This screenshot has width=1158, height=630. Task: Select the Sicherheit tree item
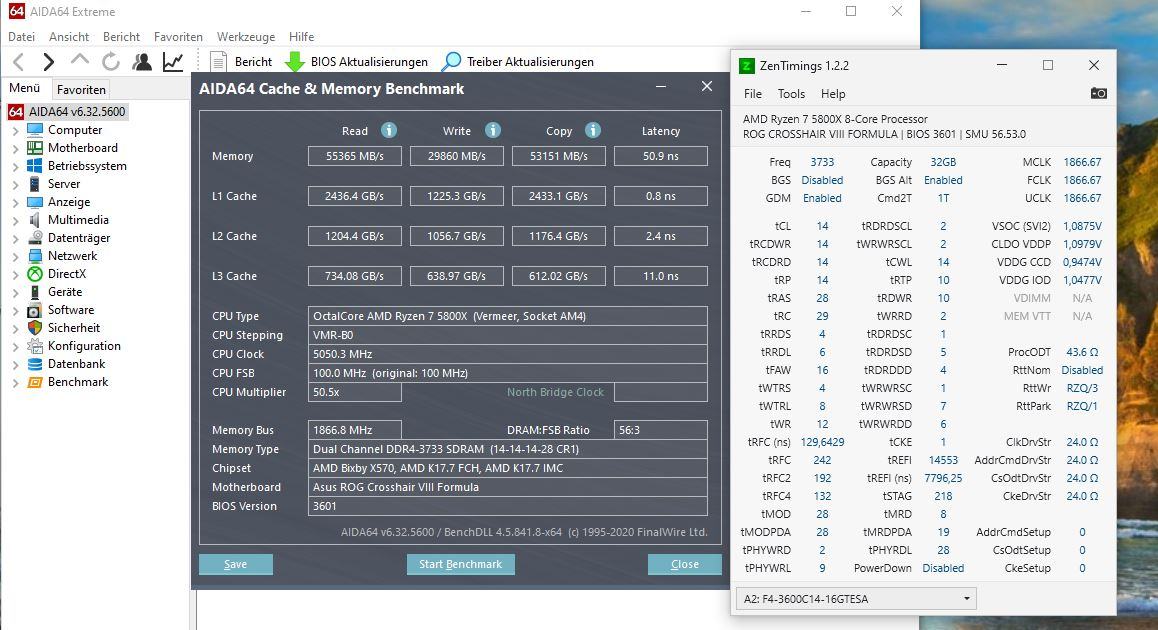[x=74, y=328]
